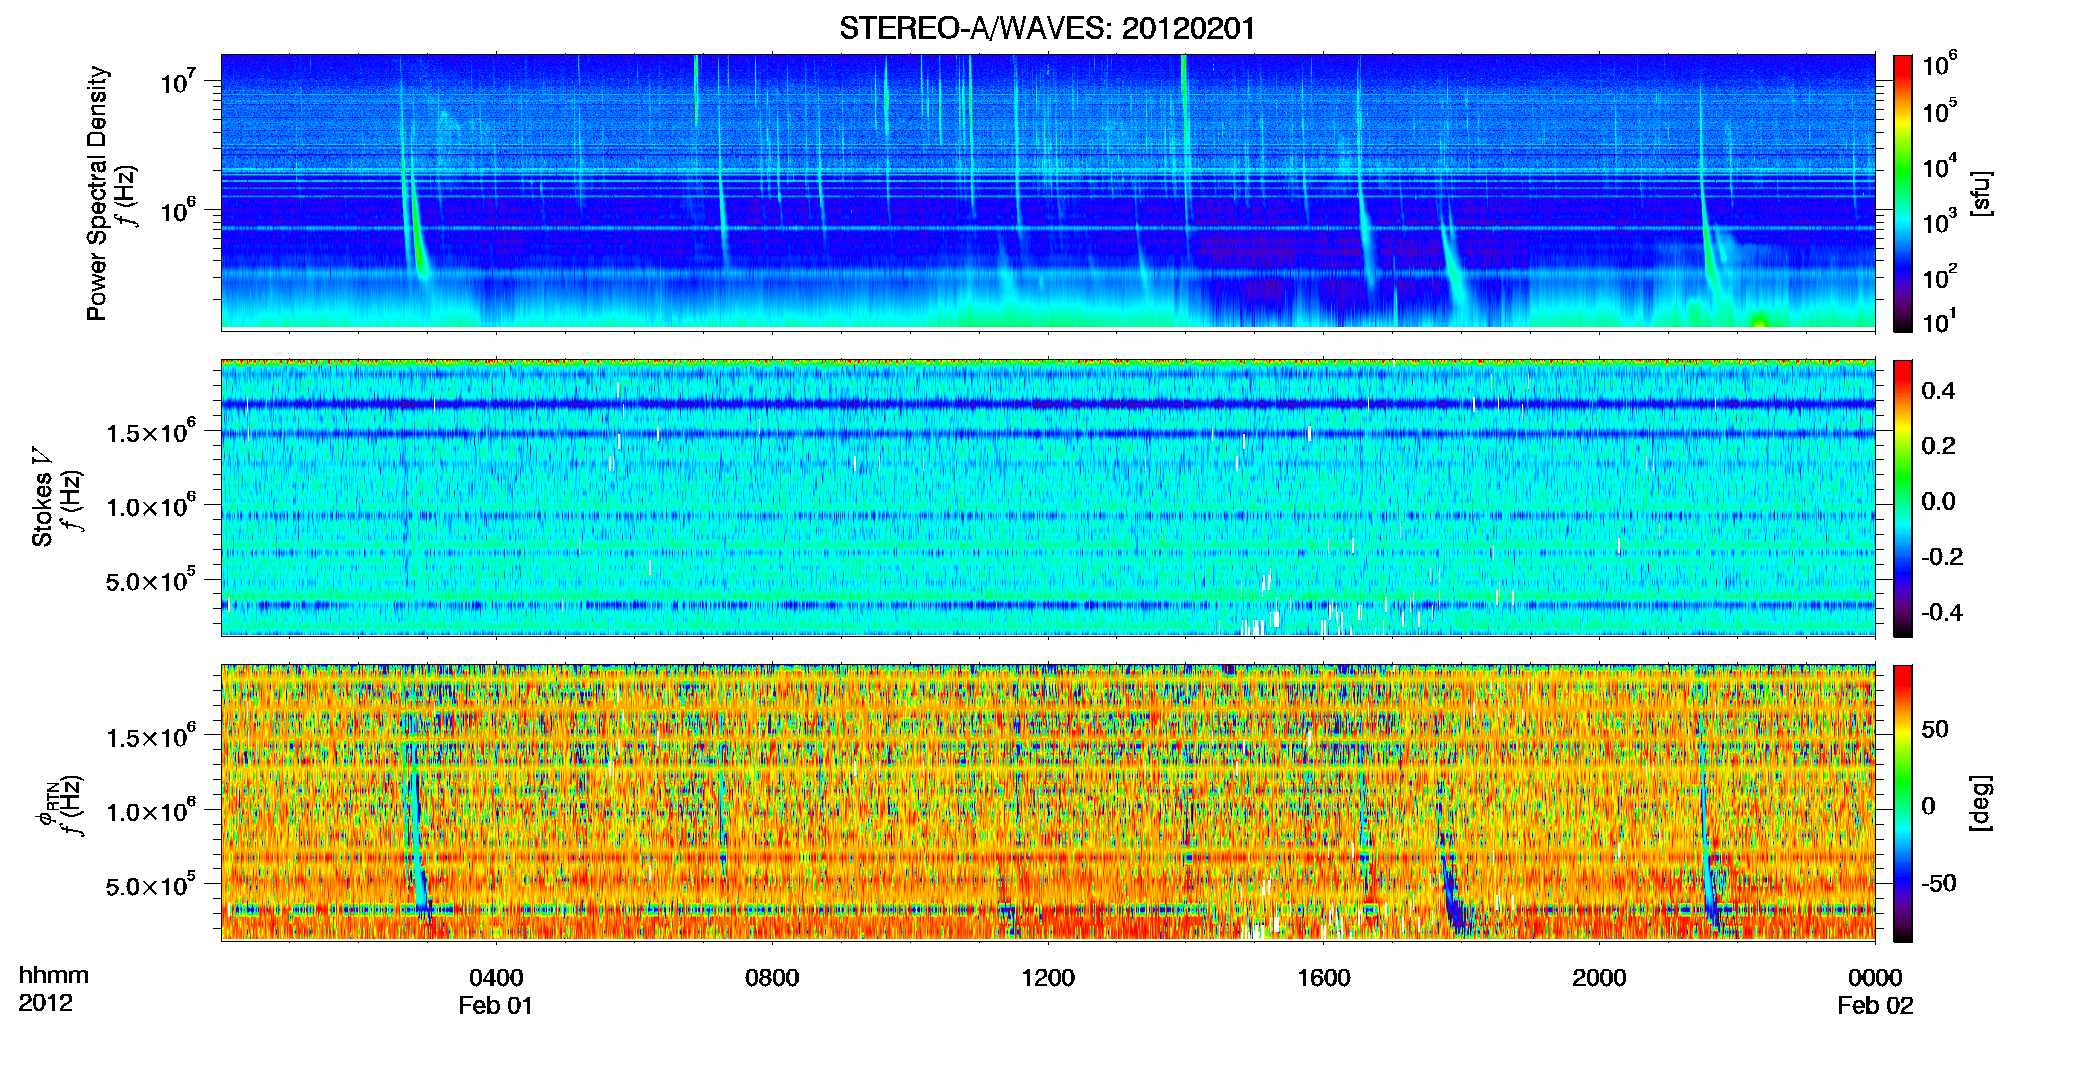Click the 1600 time tick label
The height and width of the screenshot is (1080, 2096).
[1323, 978]
